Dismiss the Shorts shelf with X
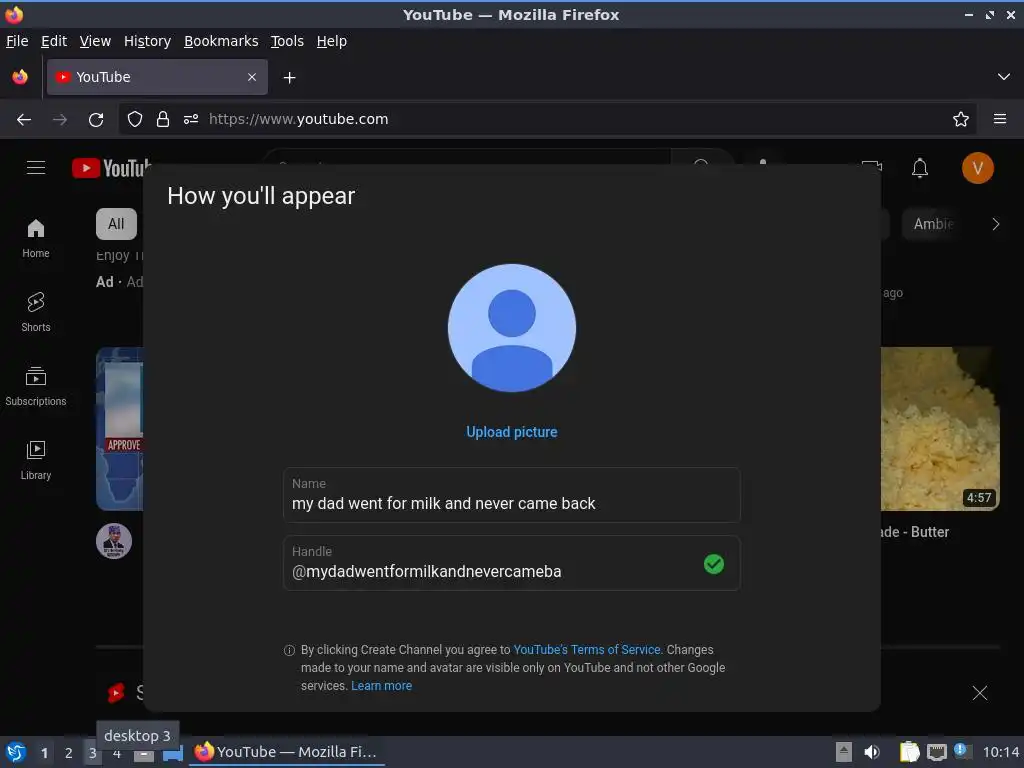Screen dimensions: 1024x768 pyautogui.click(x=980, y=693)
